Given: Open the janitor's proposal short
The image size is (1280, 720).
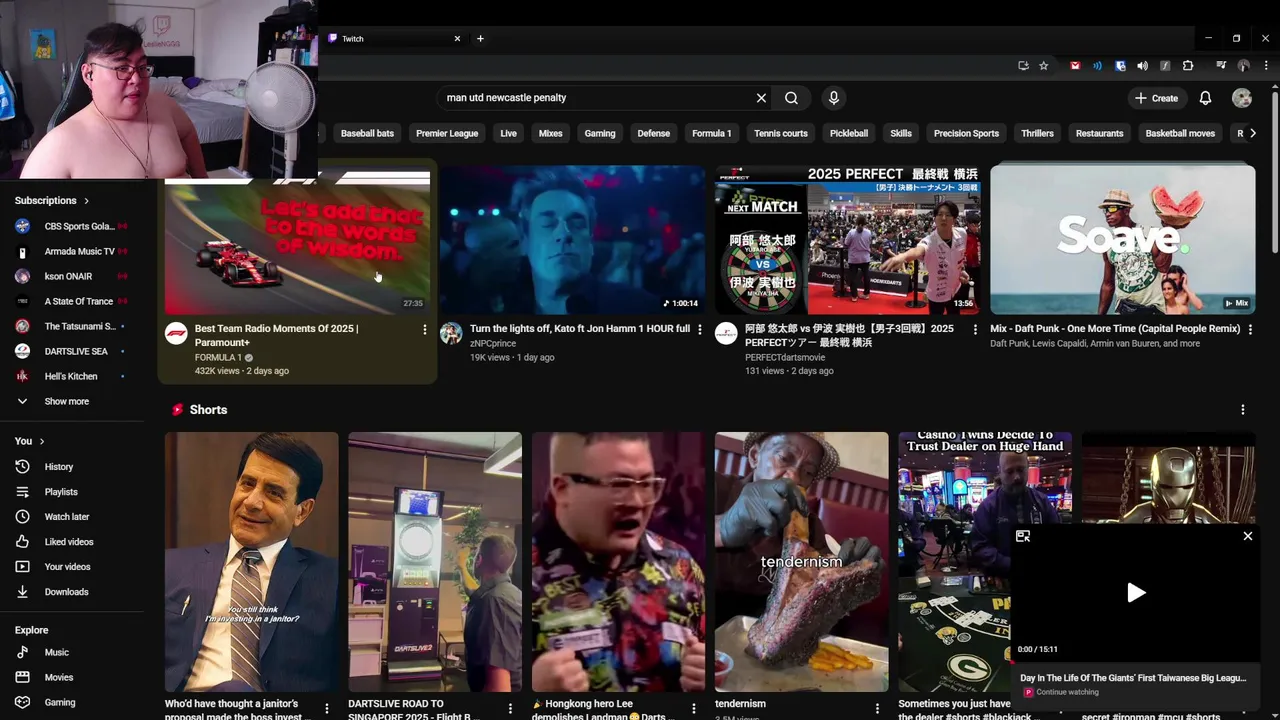Looking at the screenshot, I should point(251,562).
